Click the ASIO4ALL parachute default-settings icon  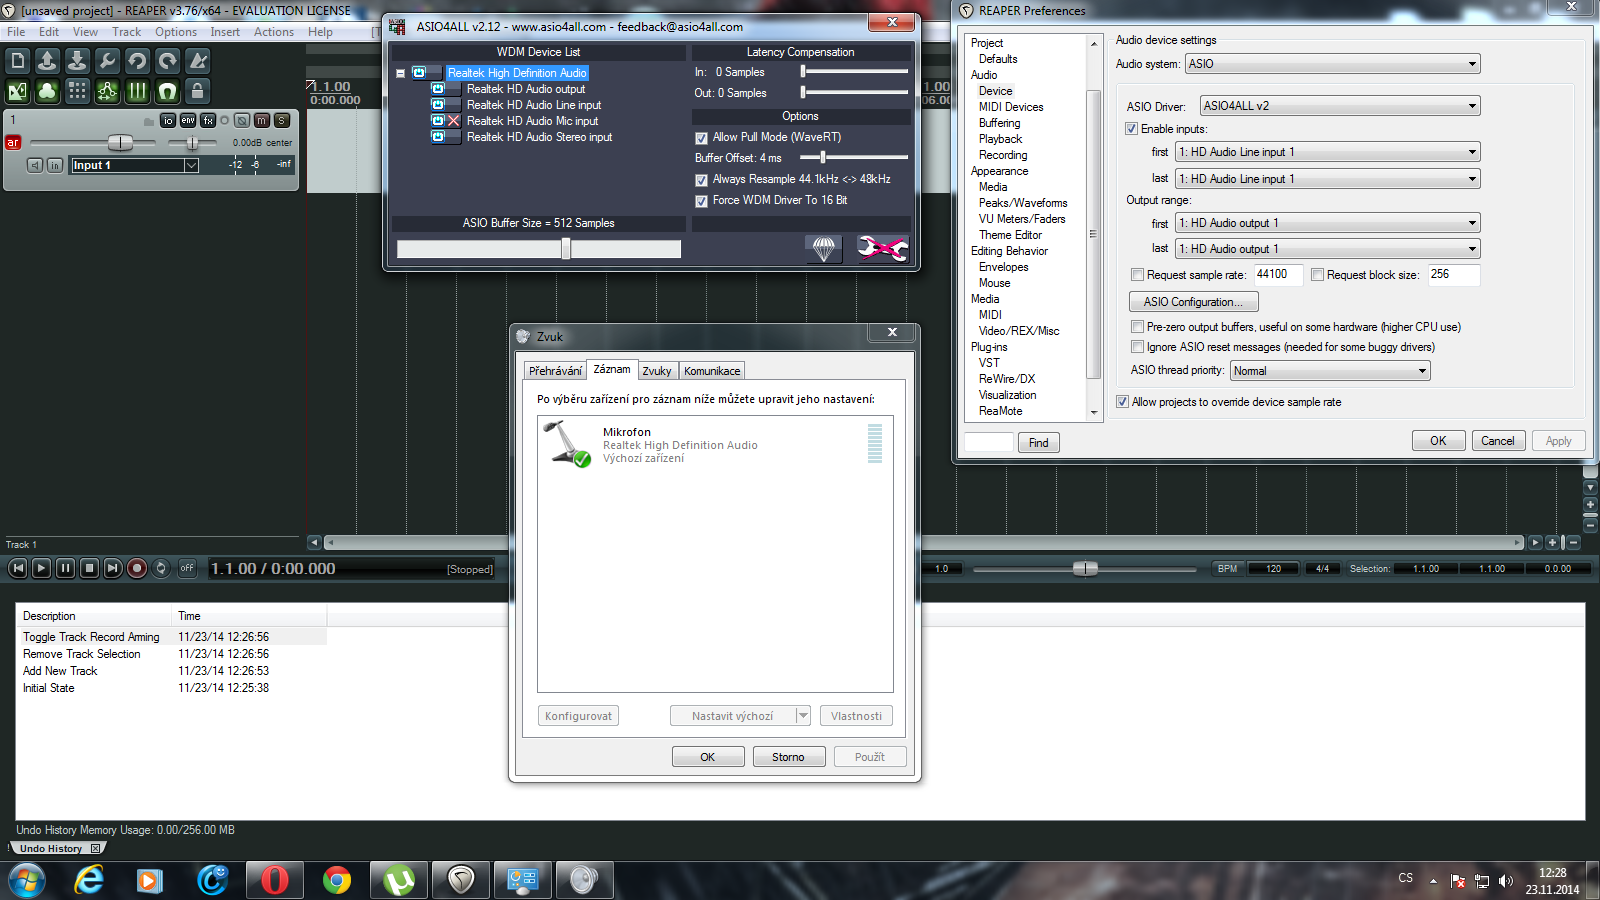coord(824,248)
